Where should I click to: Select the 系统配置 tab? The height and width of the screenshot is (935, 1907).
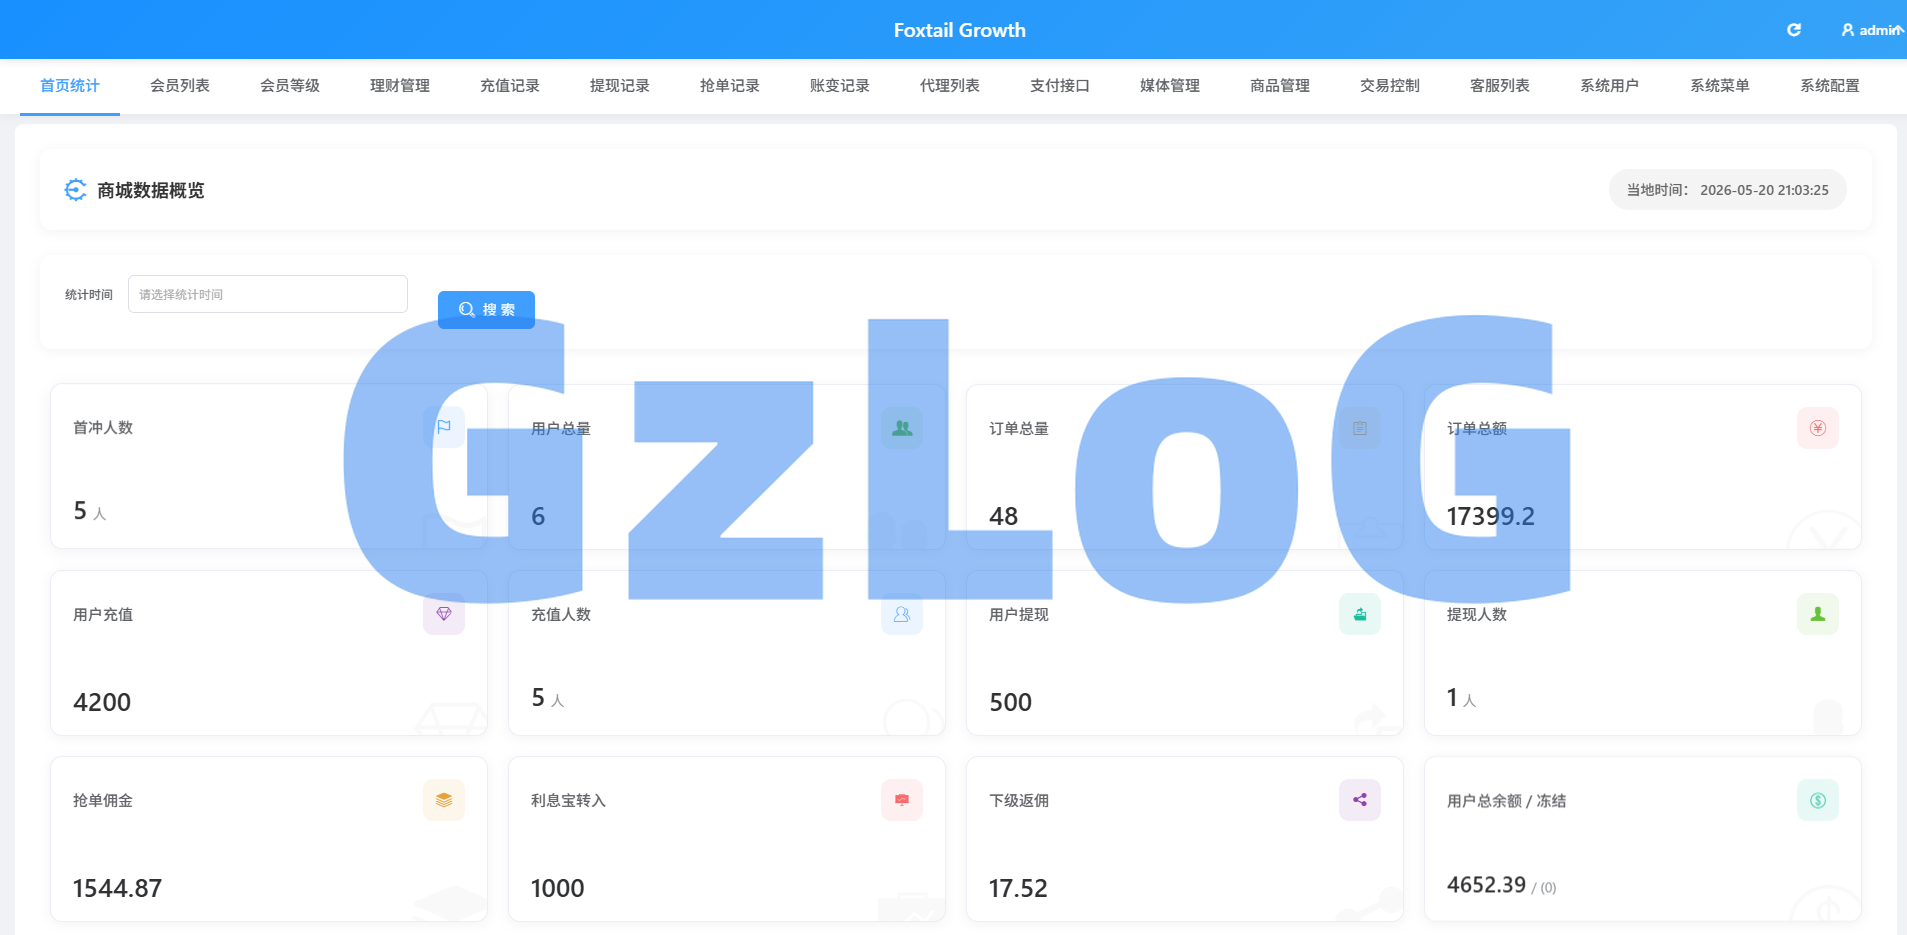point(1830,86)
